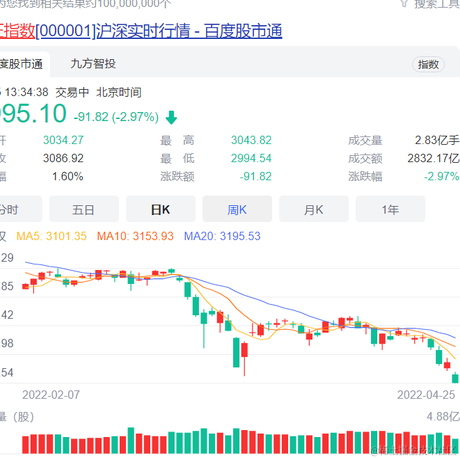Click the 1.60% amplitude value
Image resolution: width=460 pixels, height=460 pixels.
point(68,176)
